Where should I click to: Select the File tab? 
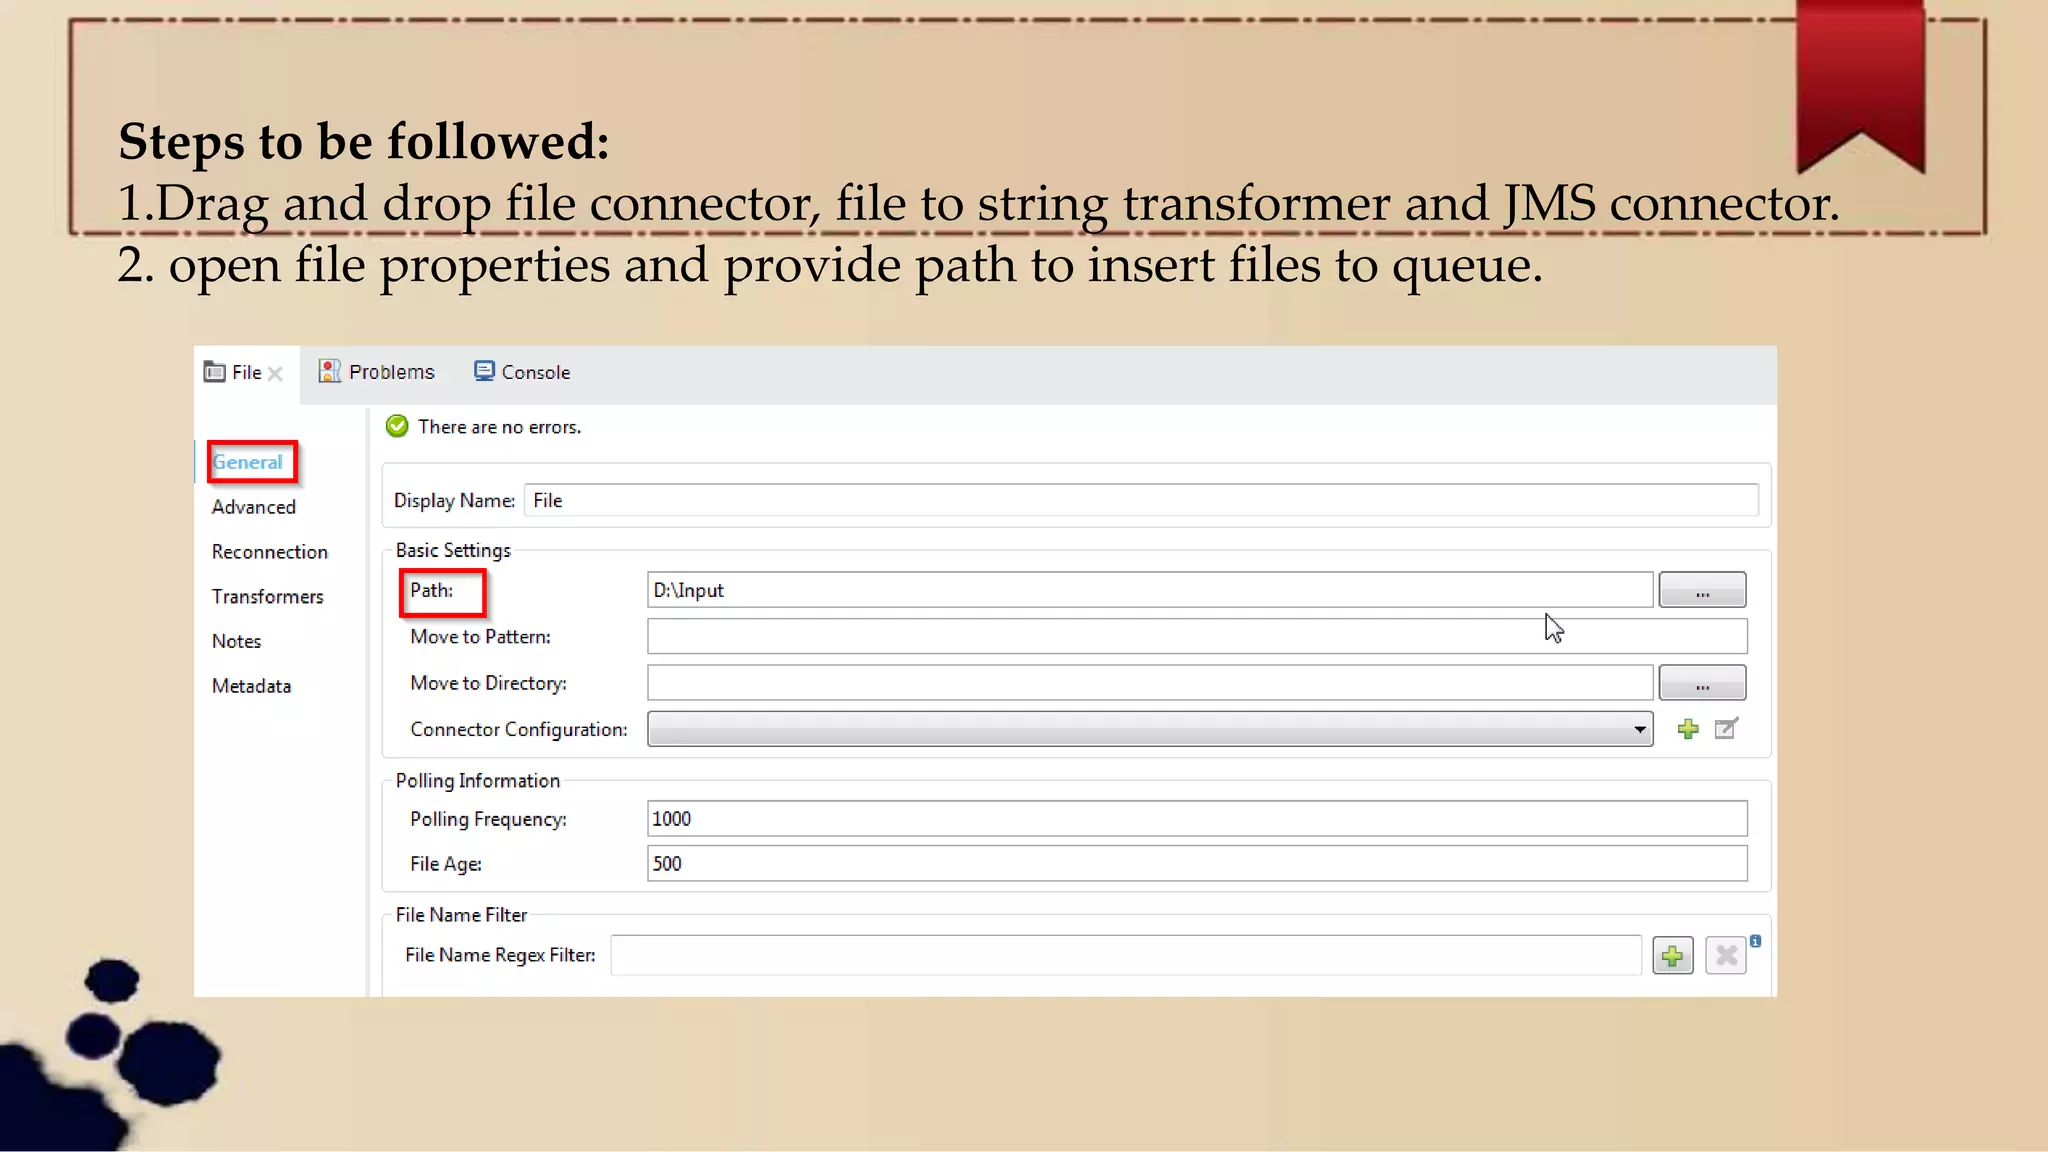tap(246, 372)
